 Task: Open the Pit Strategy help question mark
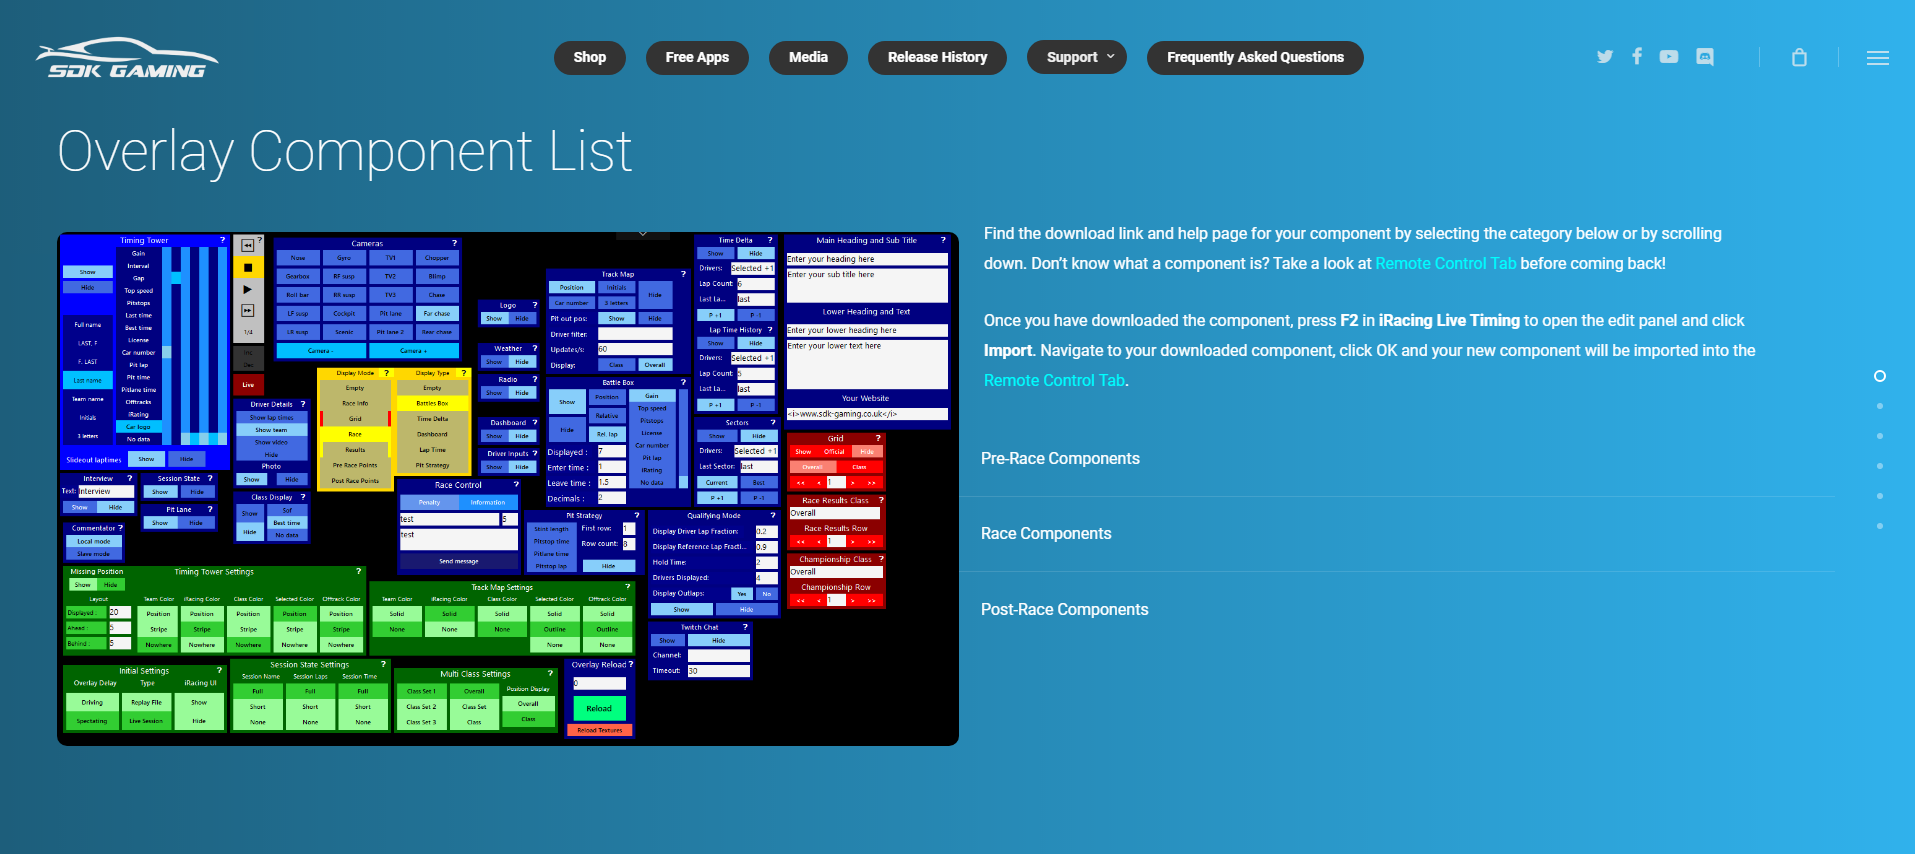(636, 516)
